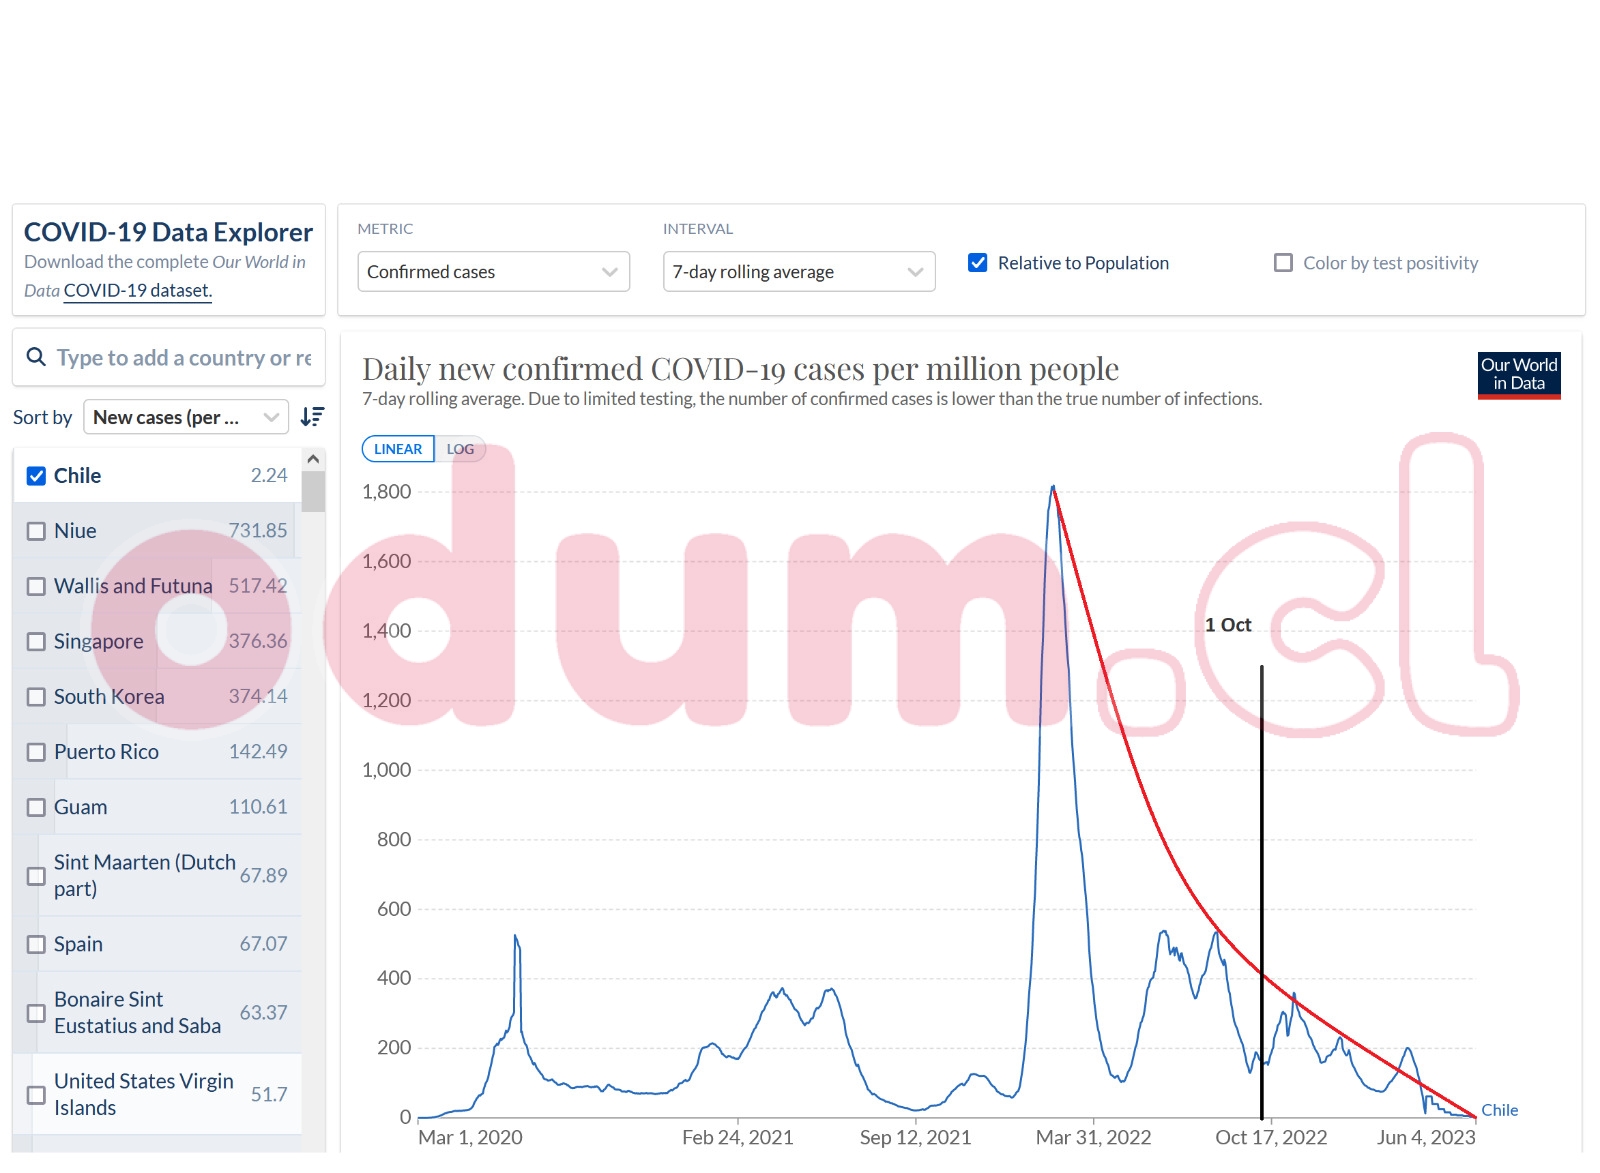The height and width of the screenshot is (1173, 1600).
Task: Open the Interval 7-day rolling average dropdown
Action: pos(798,272)
